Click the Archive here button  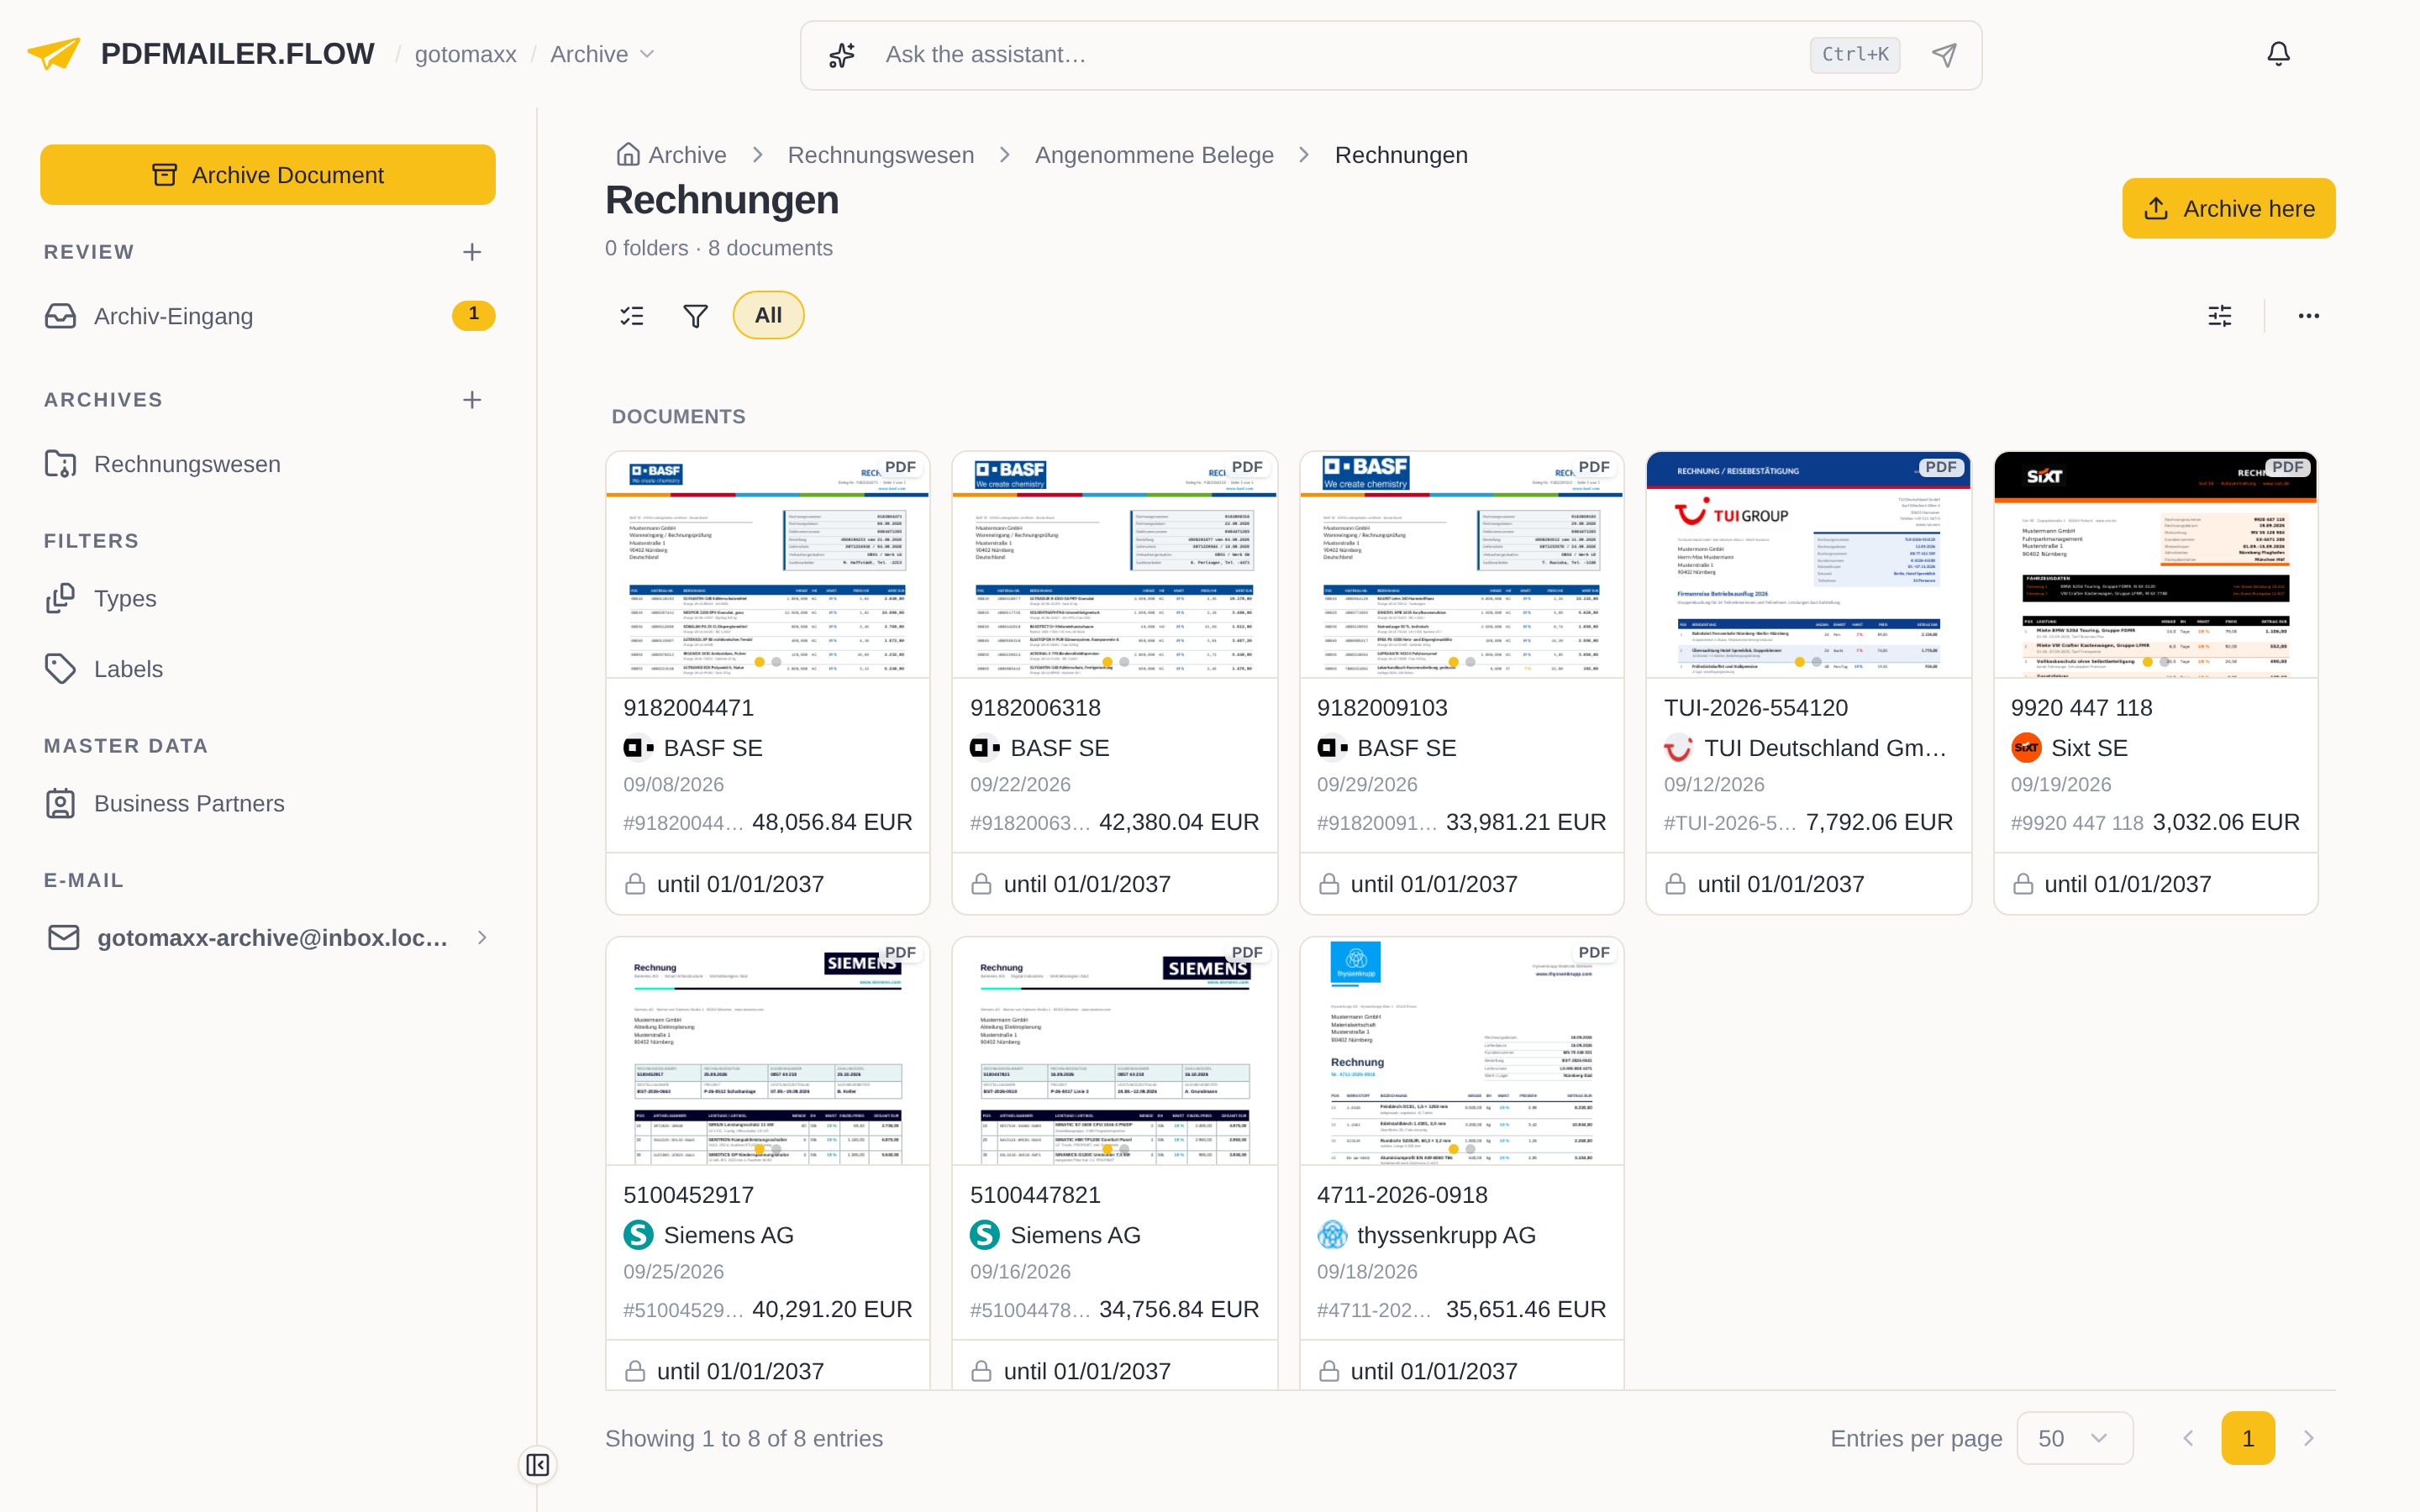2228,208
